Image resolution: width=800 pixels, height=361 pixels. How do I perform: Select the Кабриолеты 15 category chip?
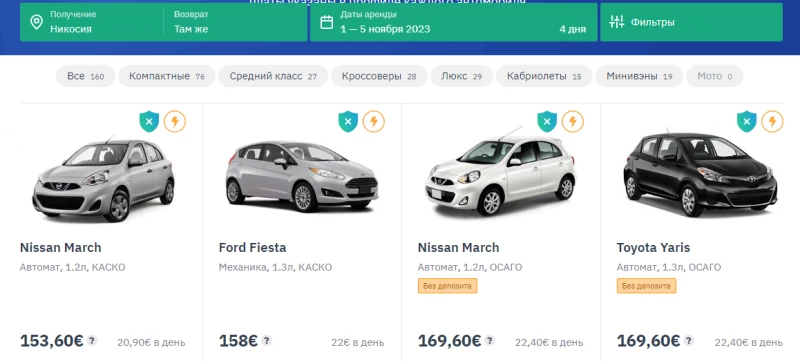click(x=544, y=76)
